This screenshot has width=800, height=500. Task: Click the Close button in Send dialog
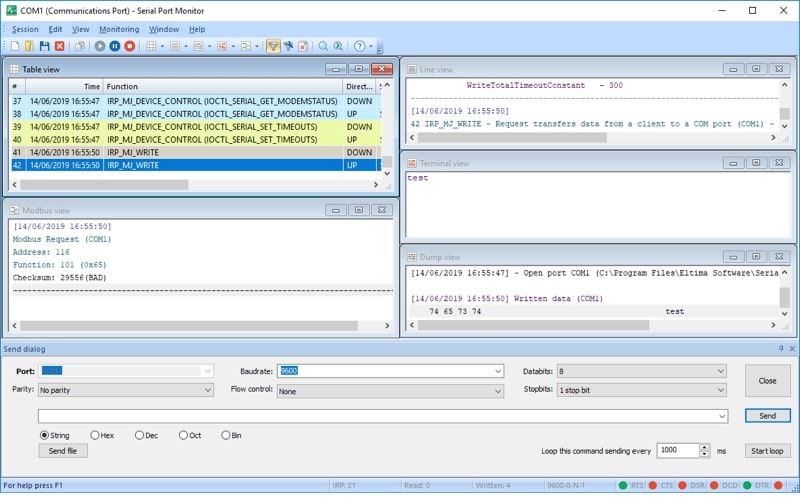[767, 381]
